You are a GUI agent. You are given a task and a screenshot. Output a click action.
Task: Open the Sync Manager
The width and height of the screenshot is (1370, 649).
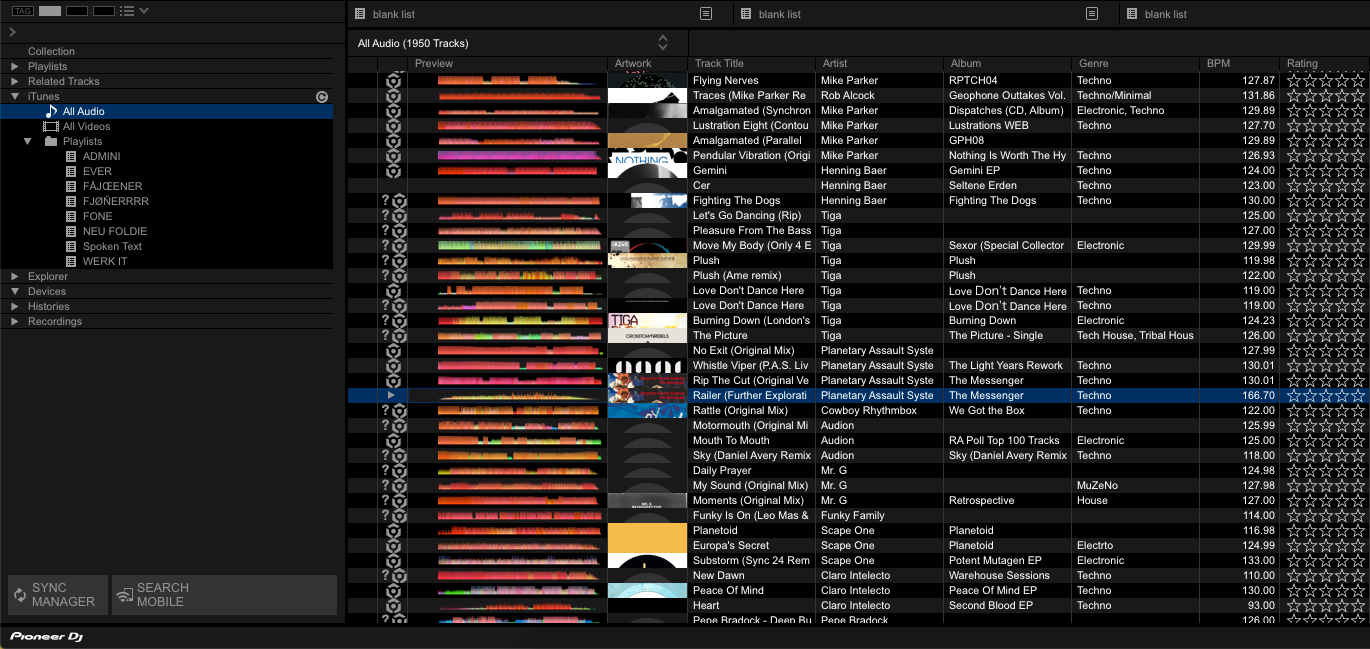[x=56, y=595]
